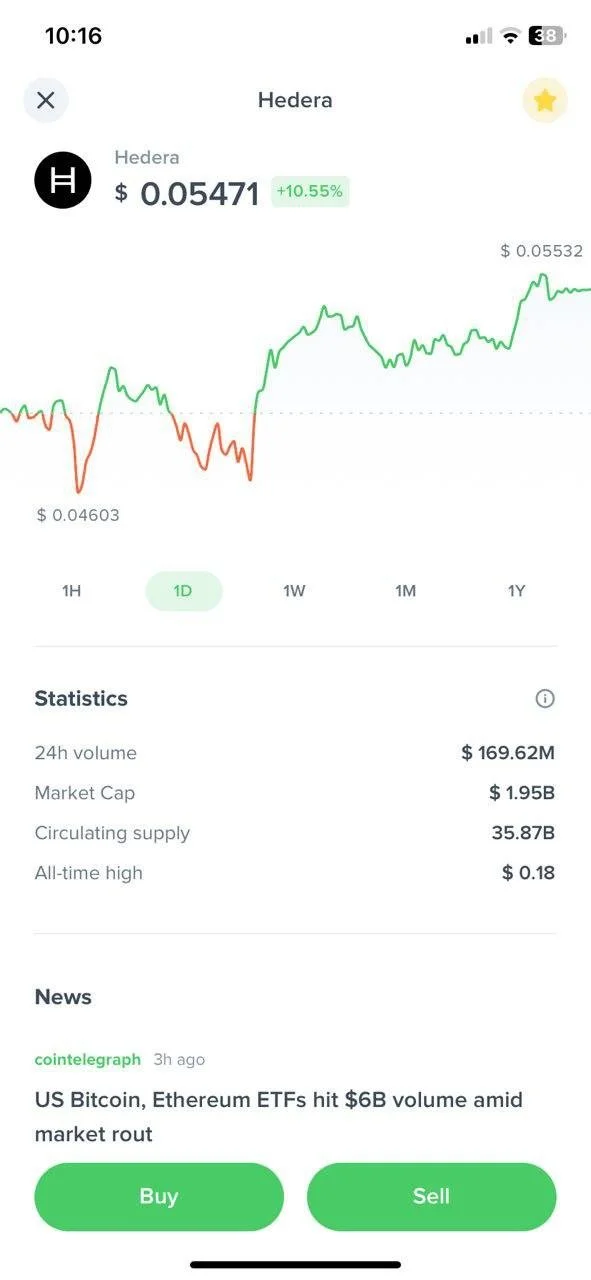Screen dimensions: 591x1280
Task: Switch chart to 1M range
Action: click(x=405, y=591)
